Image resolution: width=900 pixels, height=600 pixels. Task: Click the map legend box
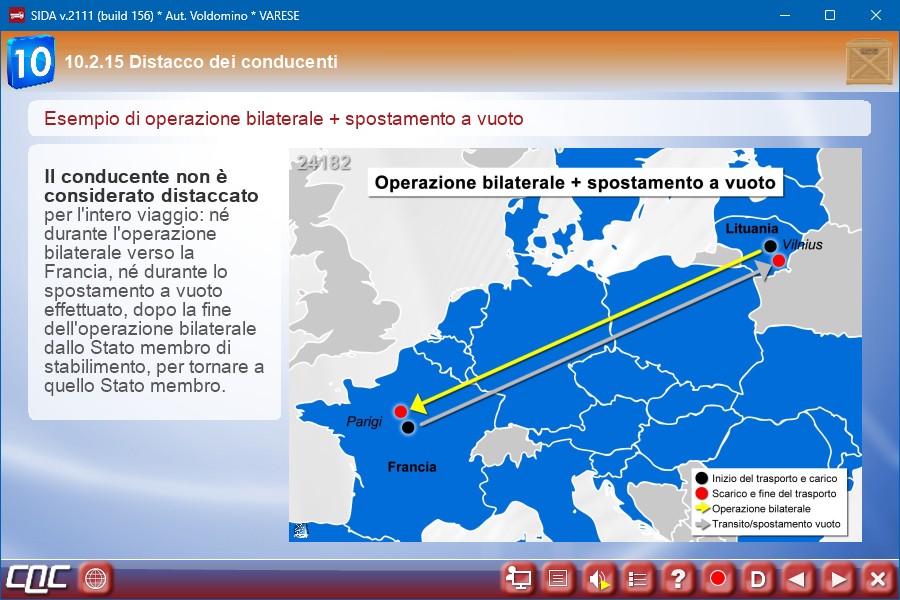[x=770, y=501]
